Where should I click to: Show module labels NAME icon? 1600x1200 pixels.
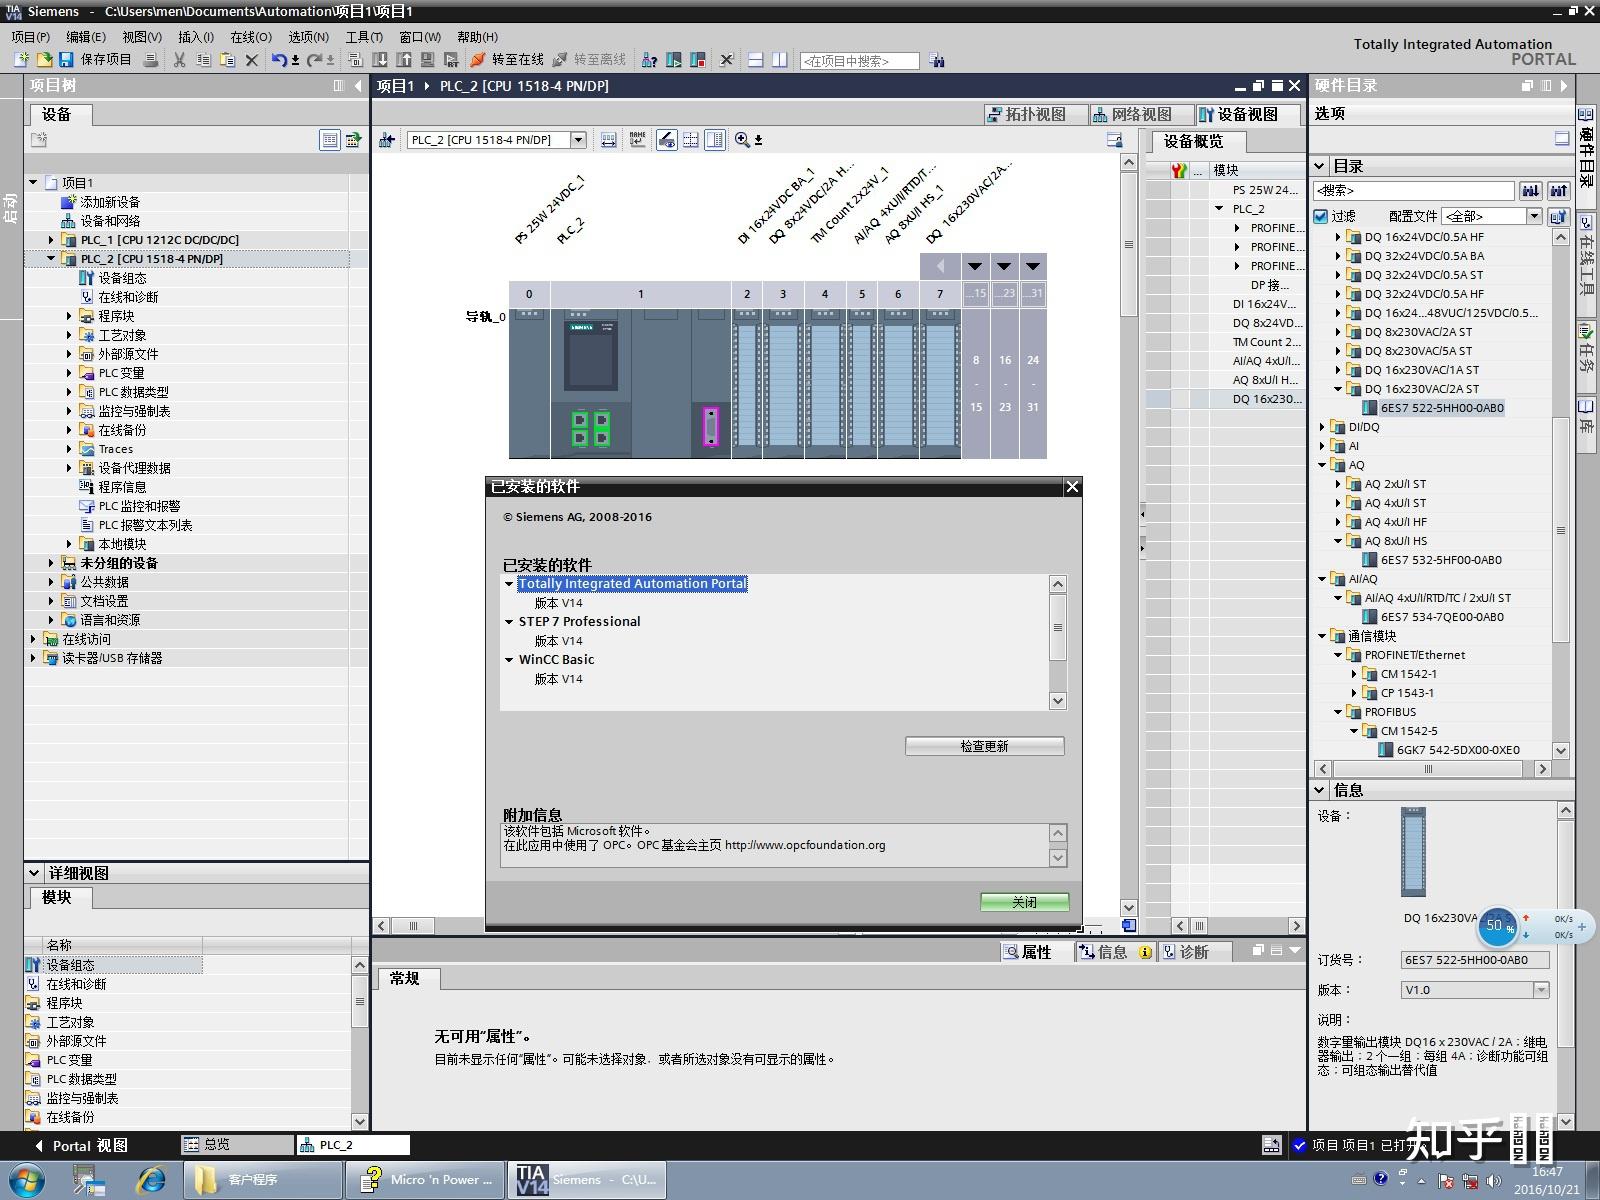pos(637,140)
